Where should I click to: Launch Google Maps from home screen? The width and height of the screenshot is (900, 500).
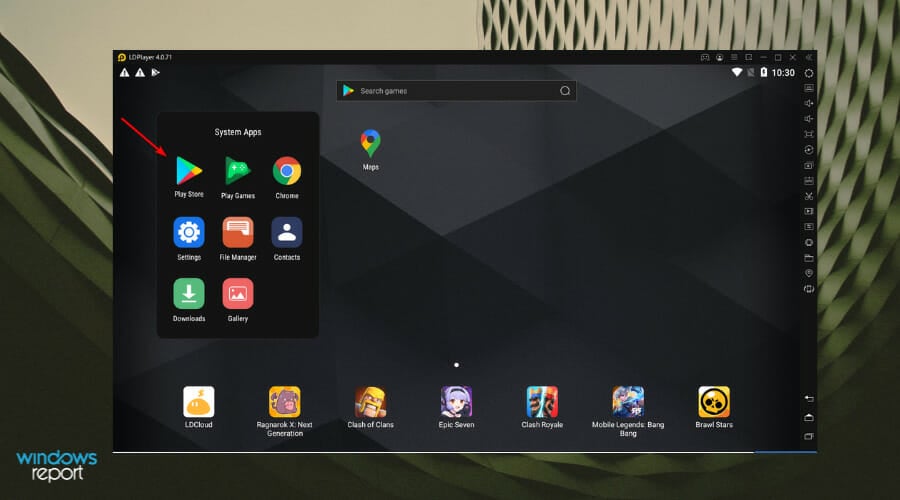370,144
